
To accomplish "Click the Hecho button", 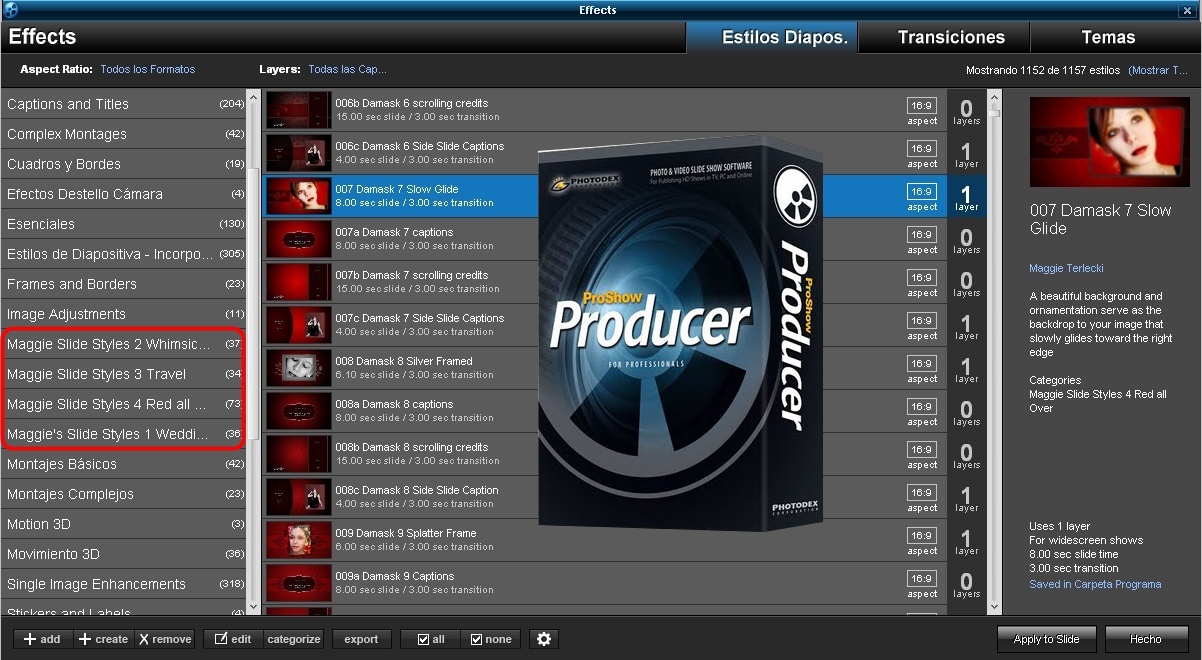I will coord(1146,639).
